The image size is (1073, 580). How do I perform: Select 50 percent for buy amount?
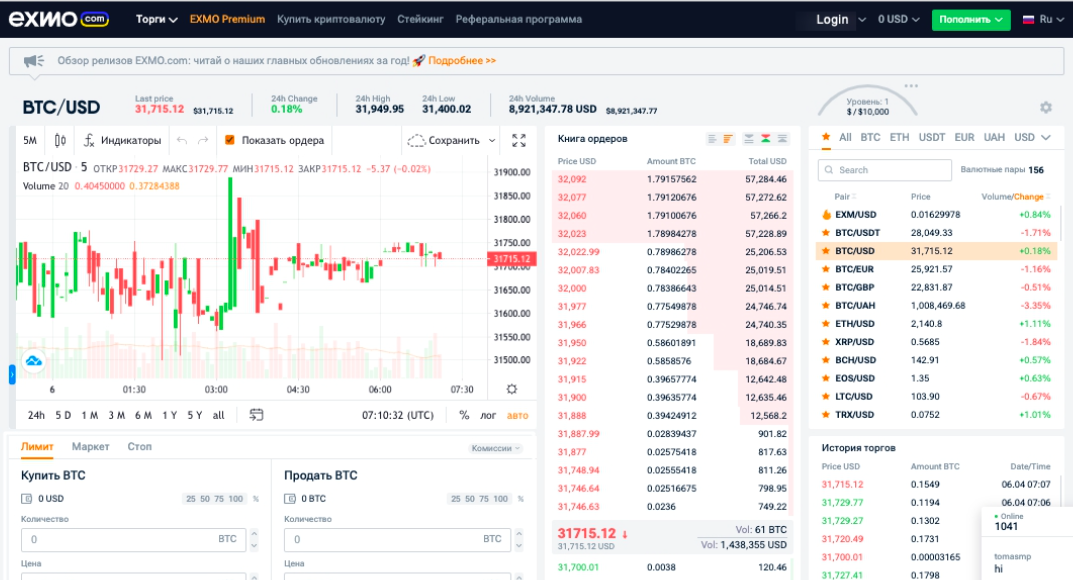tap(205, 499)
